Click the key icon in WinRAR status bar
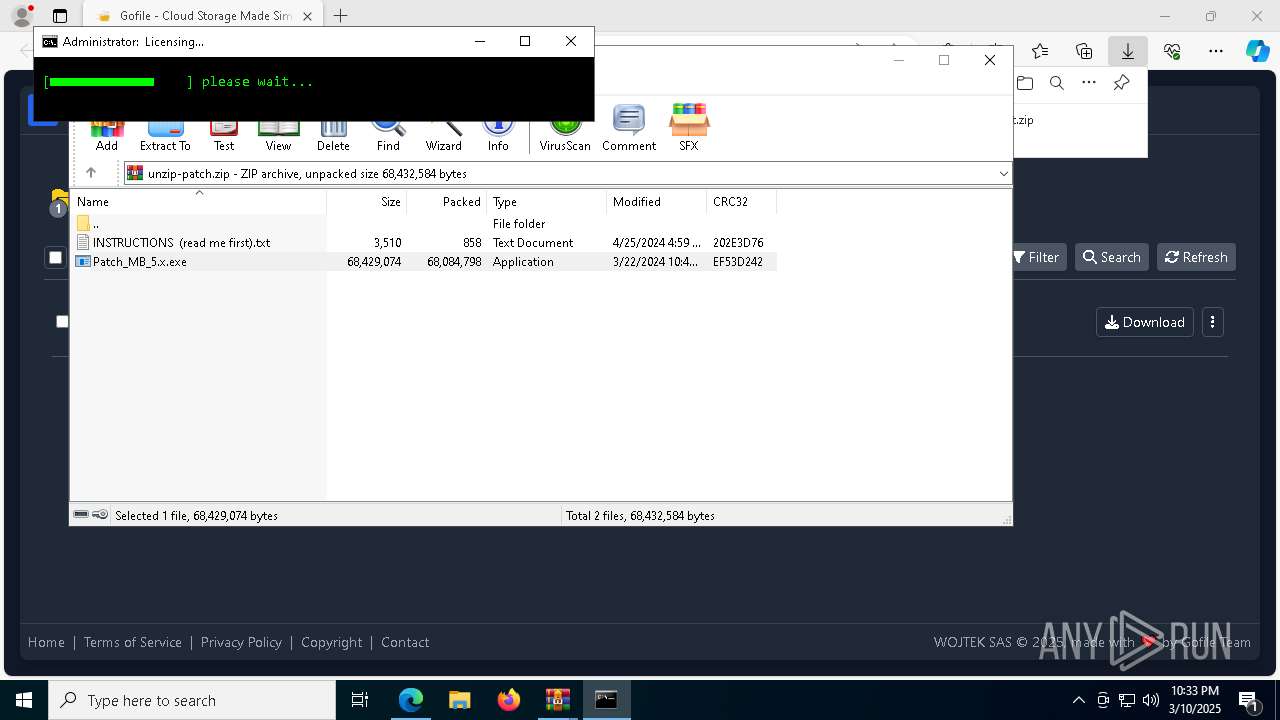 (100, 515)
